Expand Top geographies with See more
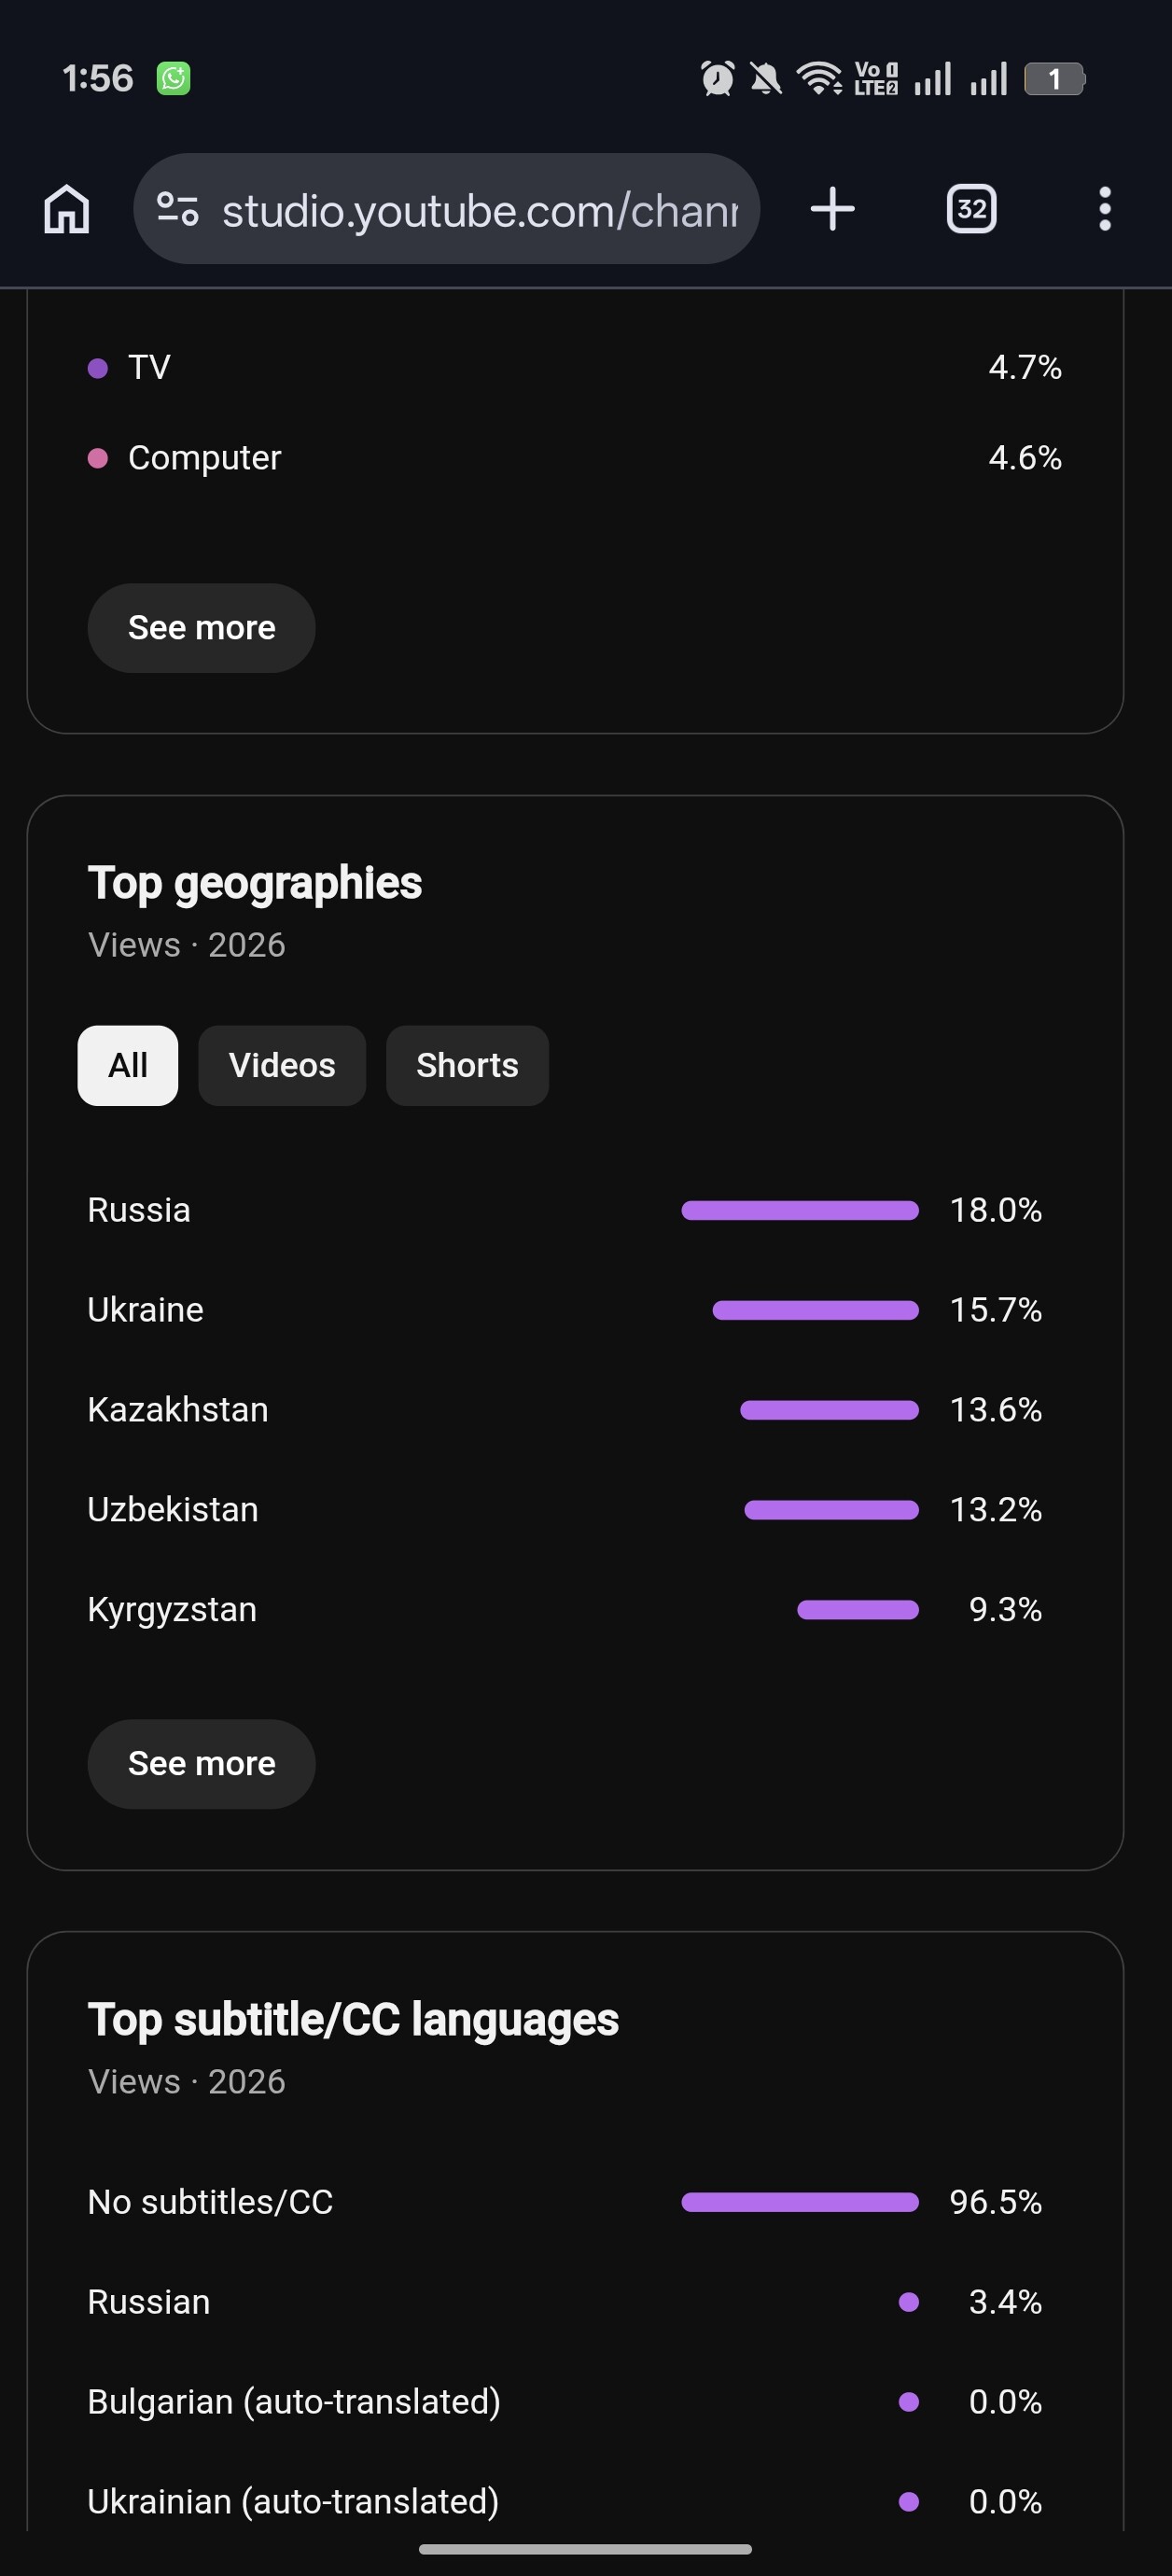 click(201, 1764)
